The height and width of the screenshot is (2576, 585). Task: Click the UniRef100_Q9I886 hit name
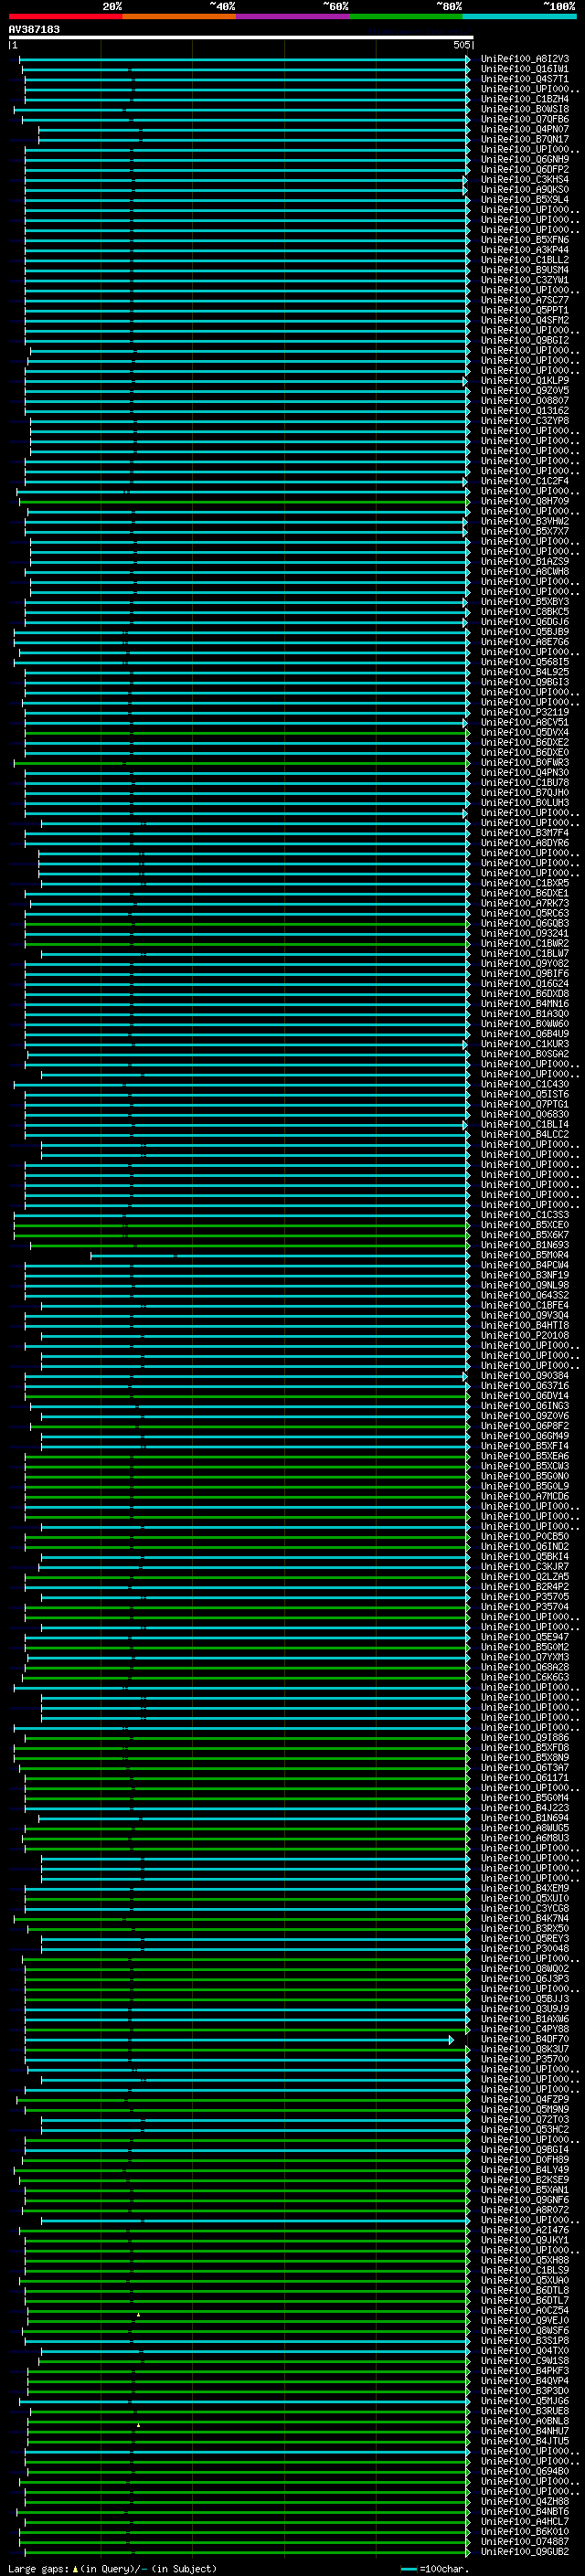tap(525, 1737)
